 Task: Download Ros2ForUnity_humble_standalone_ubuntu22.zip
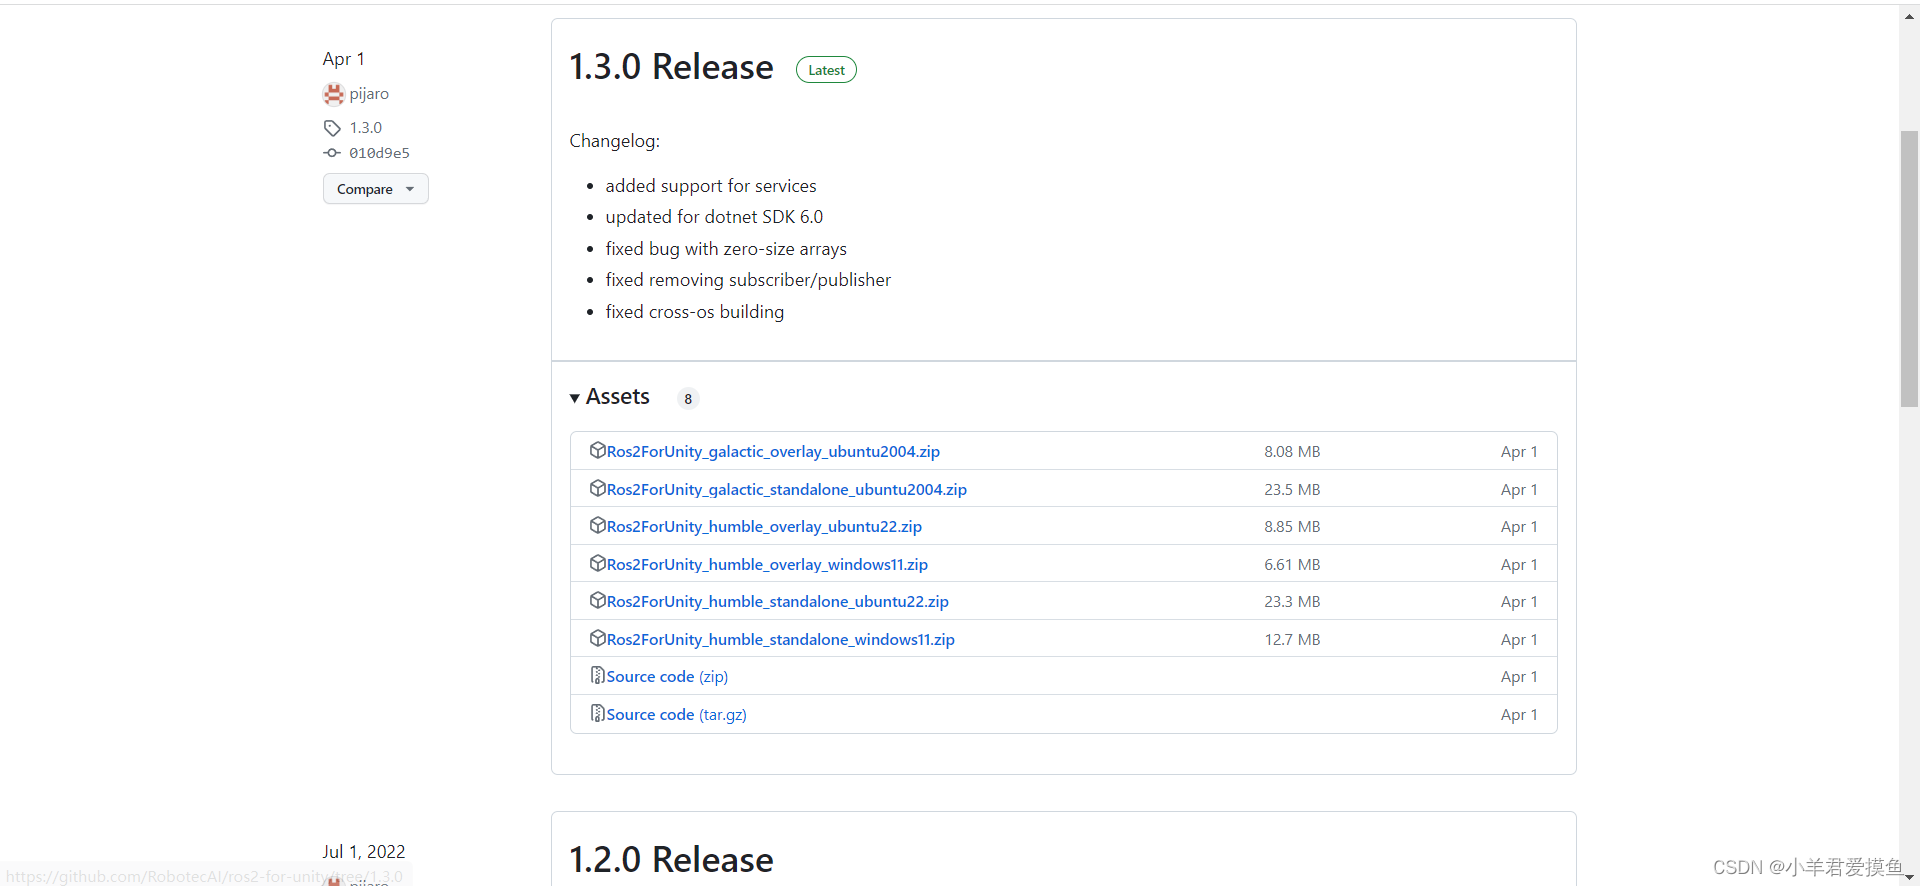tap(777, 602)
